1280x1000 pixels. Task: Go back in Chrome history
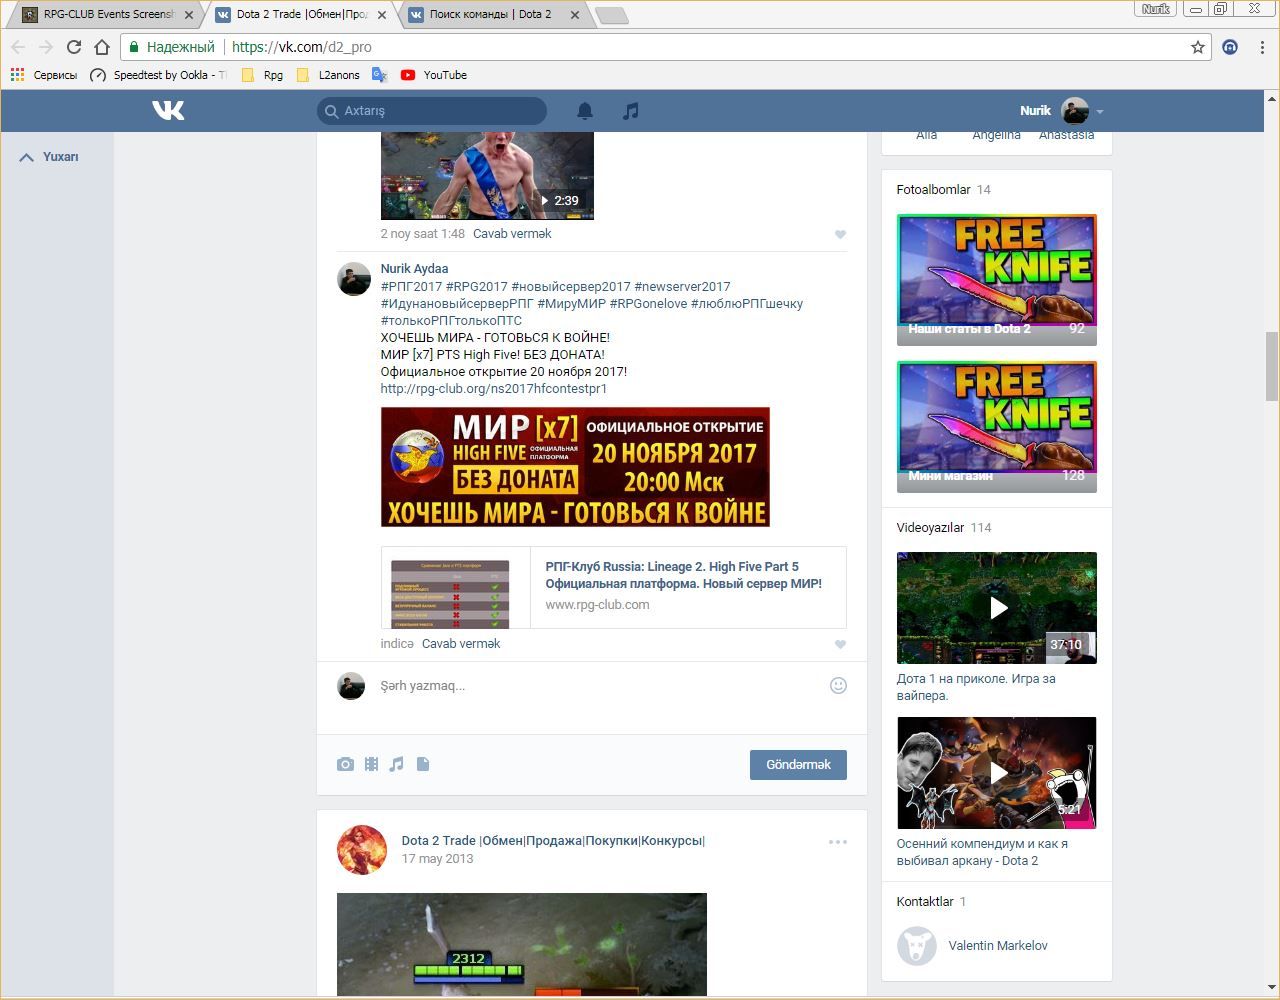(18, 47)
